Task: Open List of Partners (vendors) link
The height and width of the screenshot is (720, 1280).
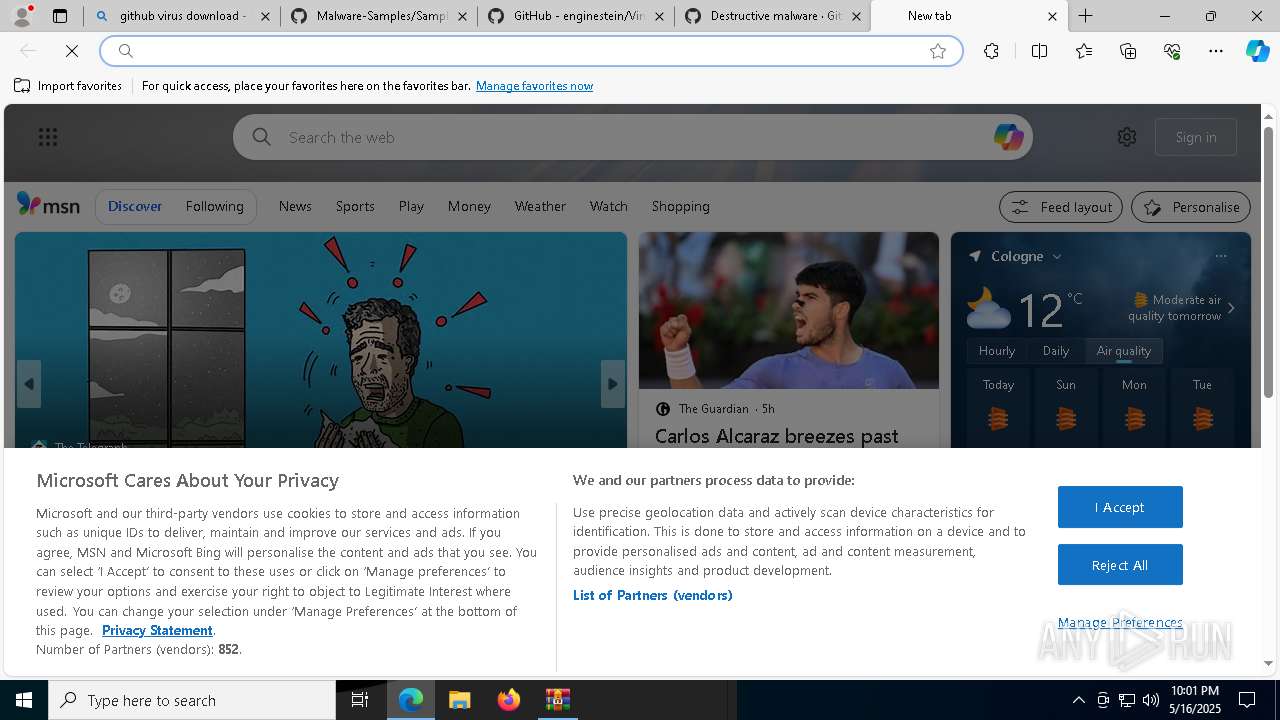Action: [653, 595]
